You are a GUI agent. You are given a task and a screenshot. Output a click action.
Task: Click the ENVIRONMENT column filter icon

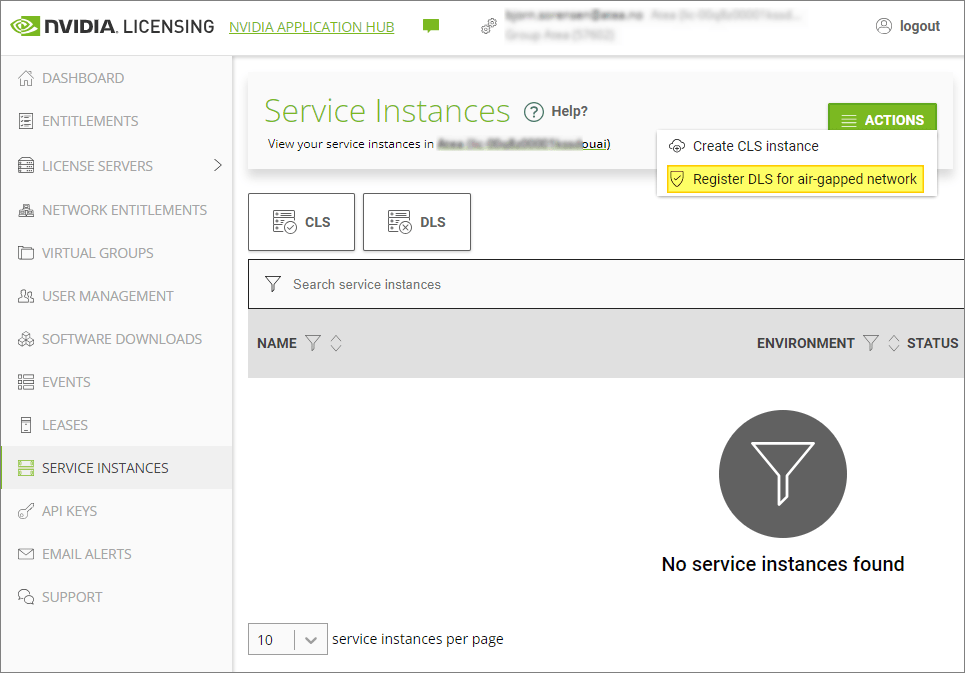coord(871,343)
